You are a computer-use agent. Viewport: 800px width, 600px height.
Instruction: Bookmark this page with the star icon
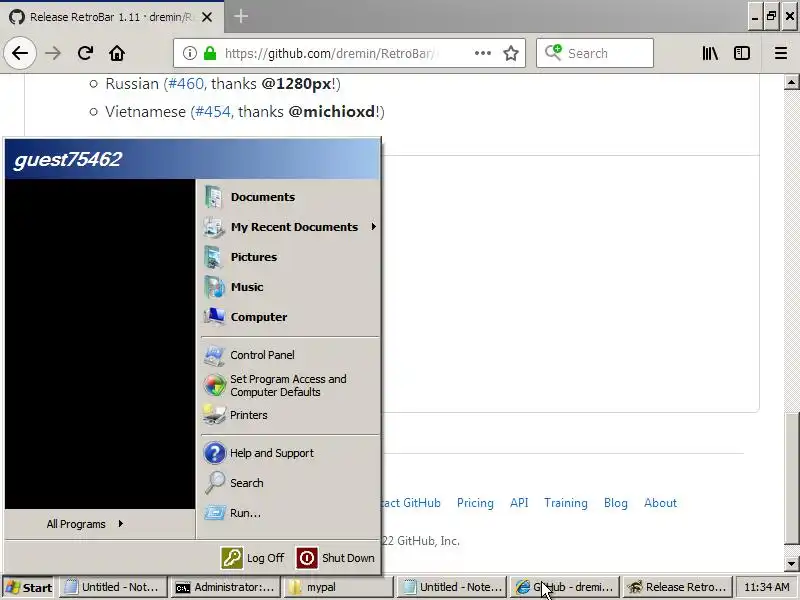click(x=511, y=53)
